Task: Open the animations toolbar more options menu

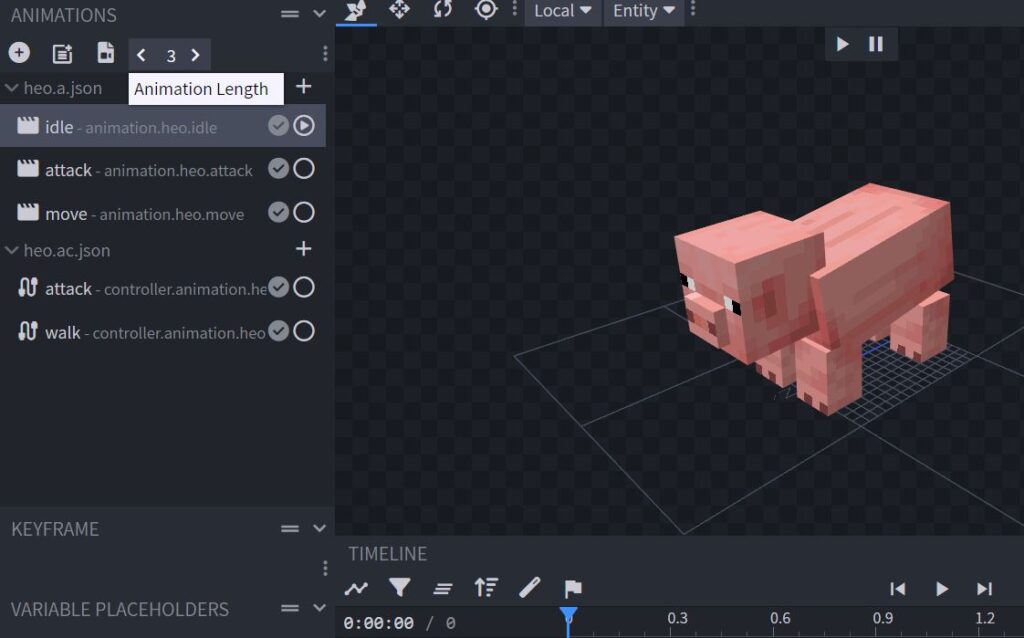Action: 325,54
